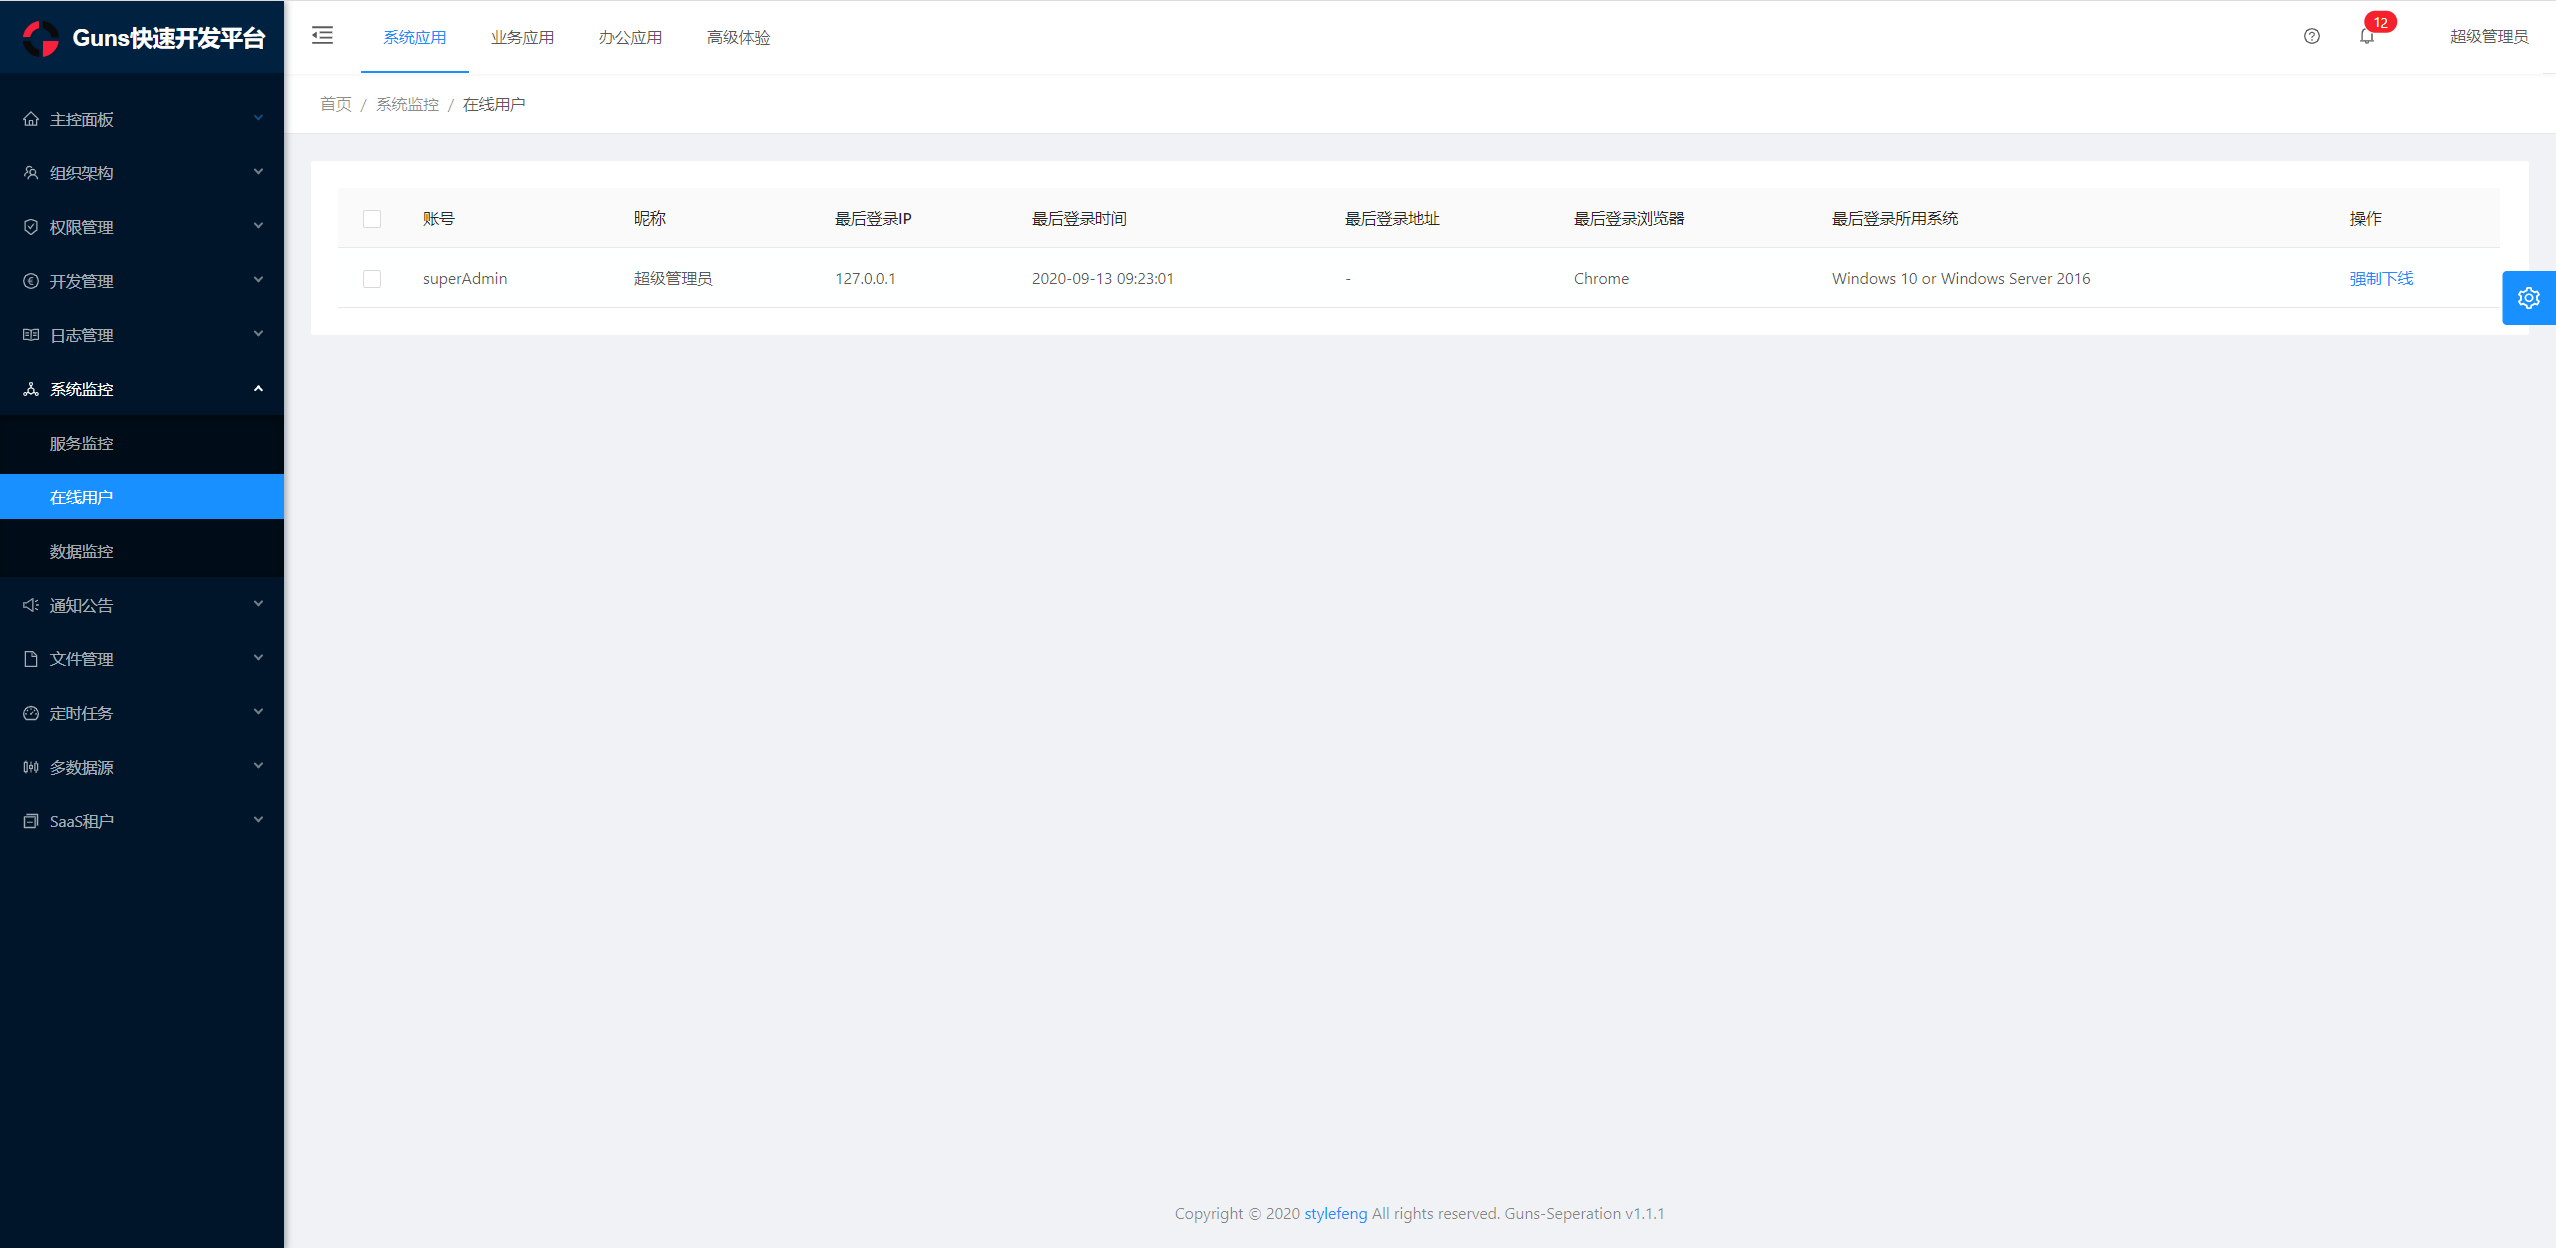The height and width of the screenshot is (1248, 2556).
Task: Toggle the select-all checkbox in table header
Action: [372, 219]
